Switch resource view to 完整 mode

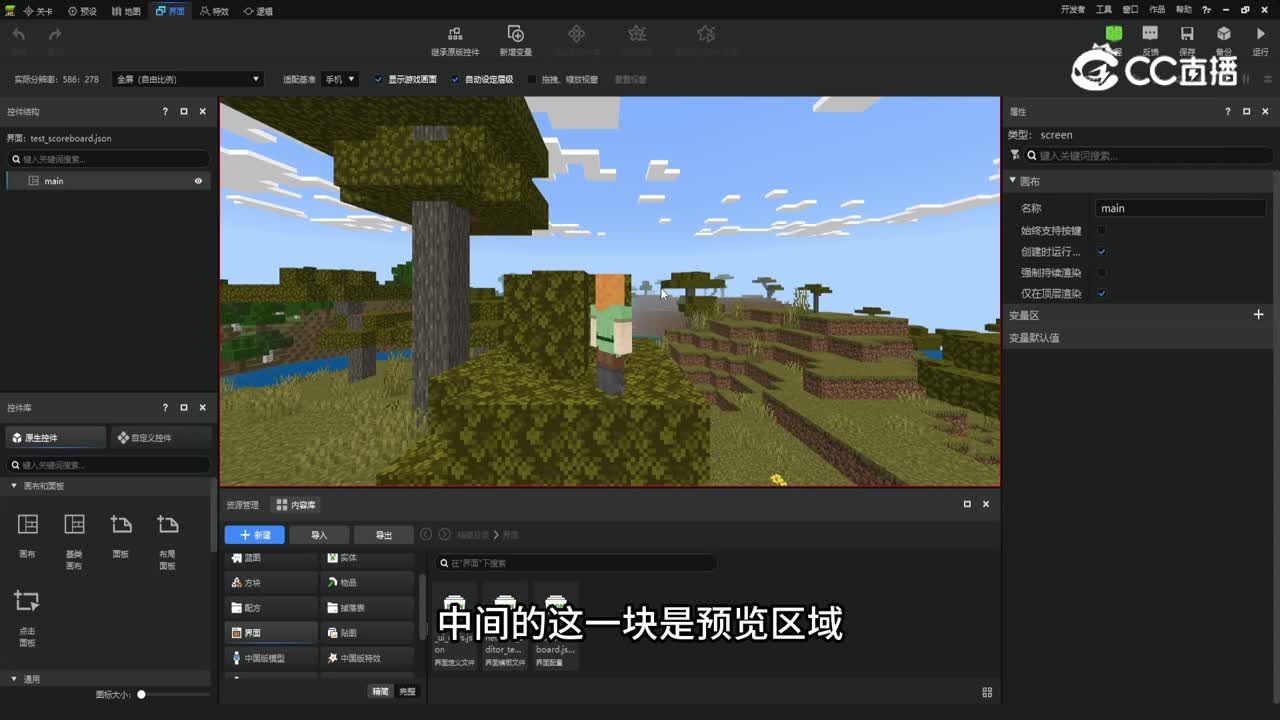pos(407,692)
